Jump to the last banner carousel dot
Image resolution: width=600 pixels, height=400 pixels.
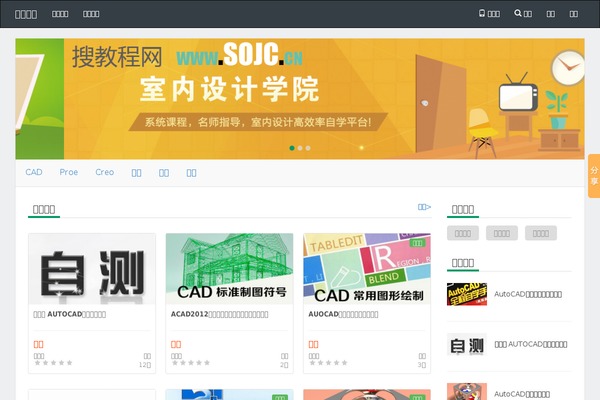308,148
